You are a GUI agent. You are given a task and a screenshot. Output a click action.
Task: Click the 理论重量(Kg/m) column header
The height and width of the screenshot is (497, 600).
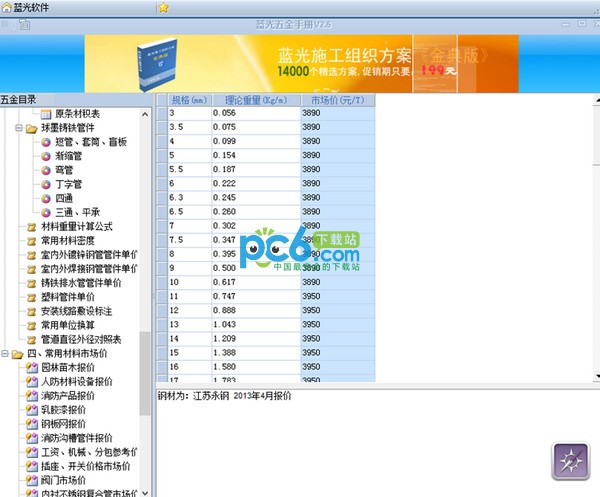(255, 100)
